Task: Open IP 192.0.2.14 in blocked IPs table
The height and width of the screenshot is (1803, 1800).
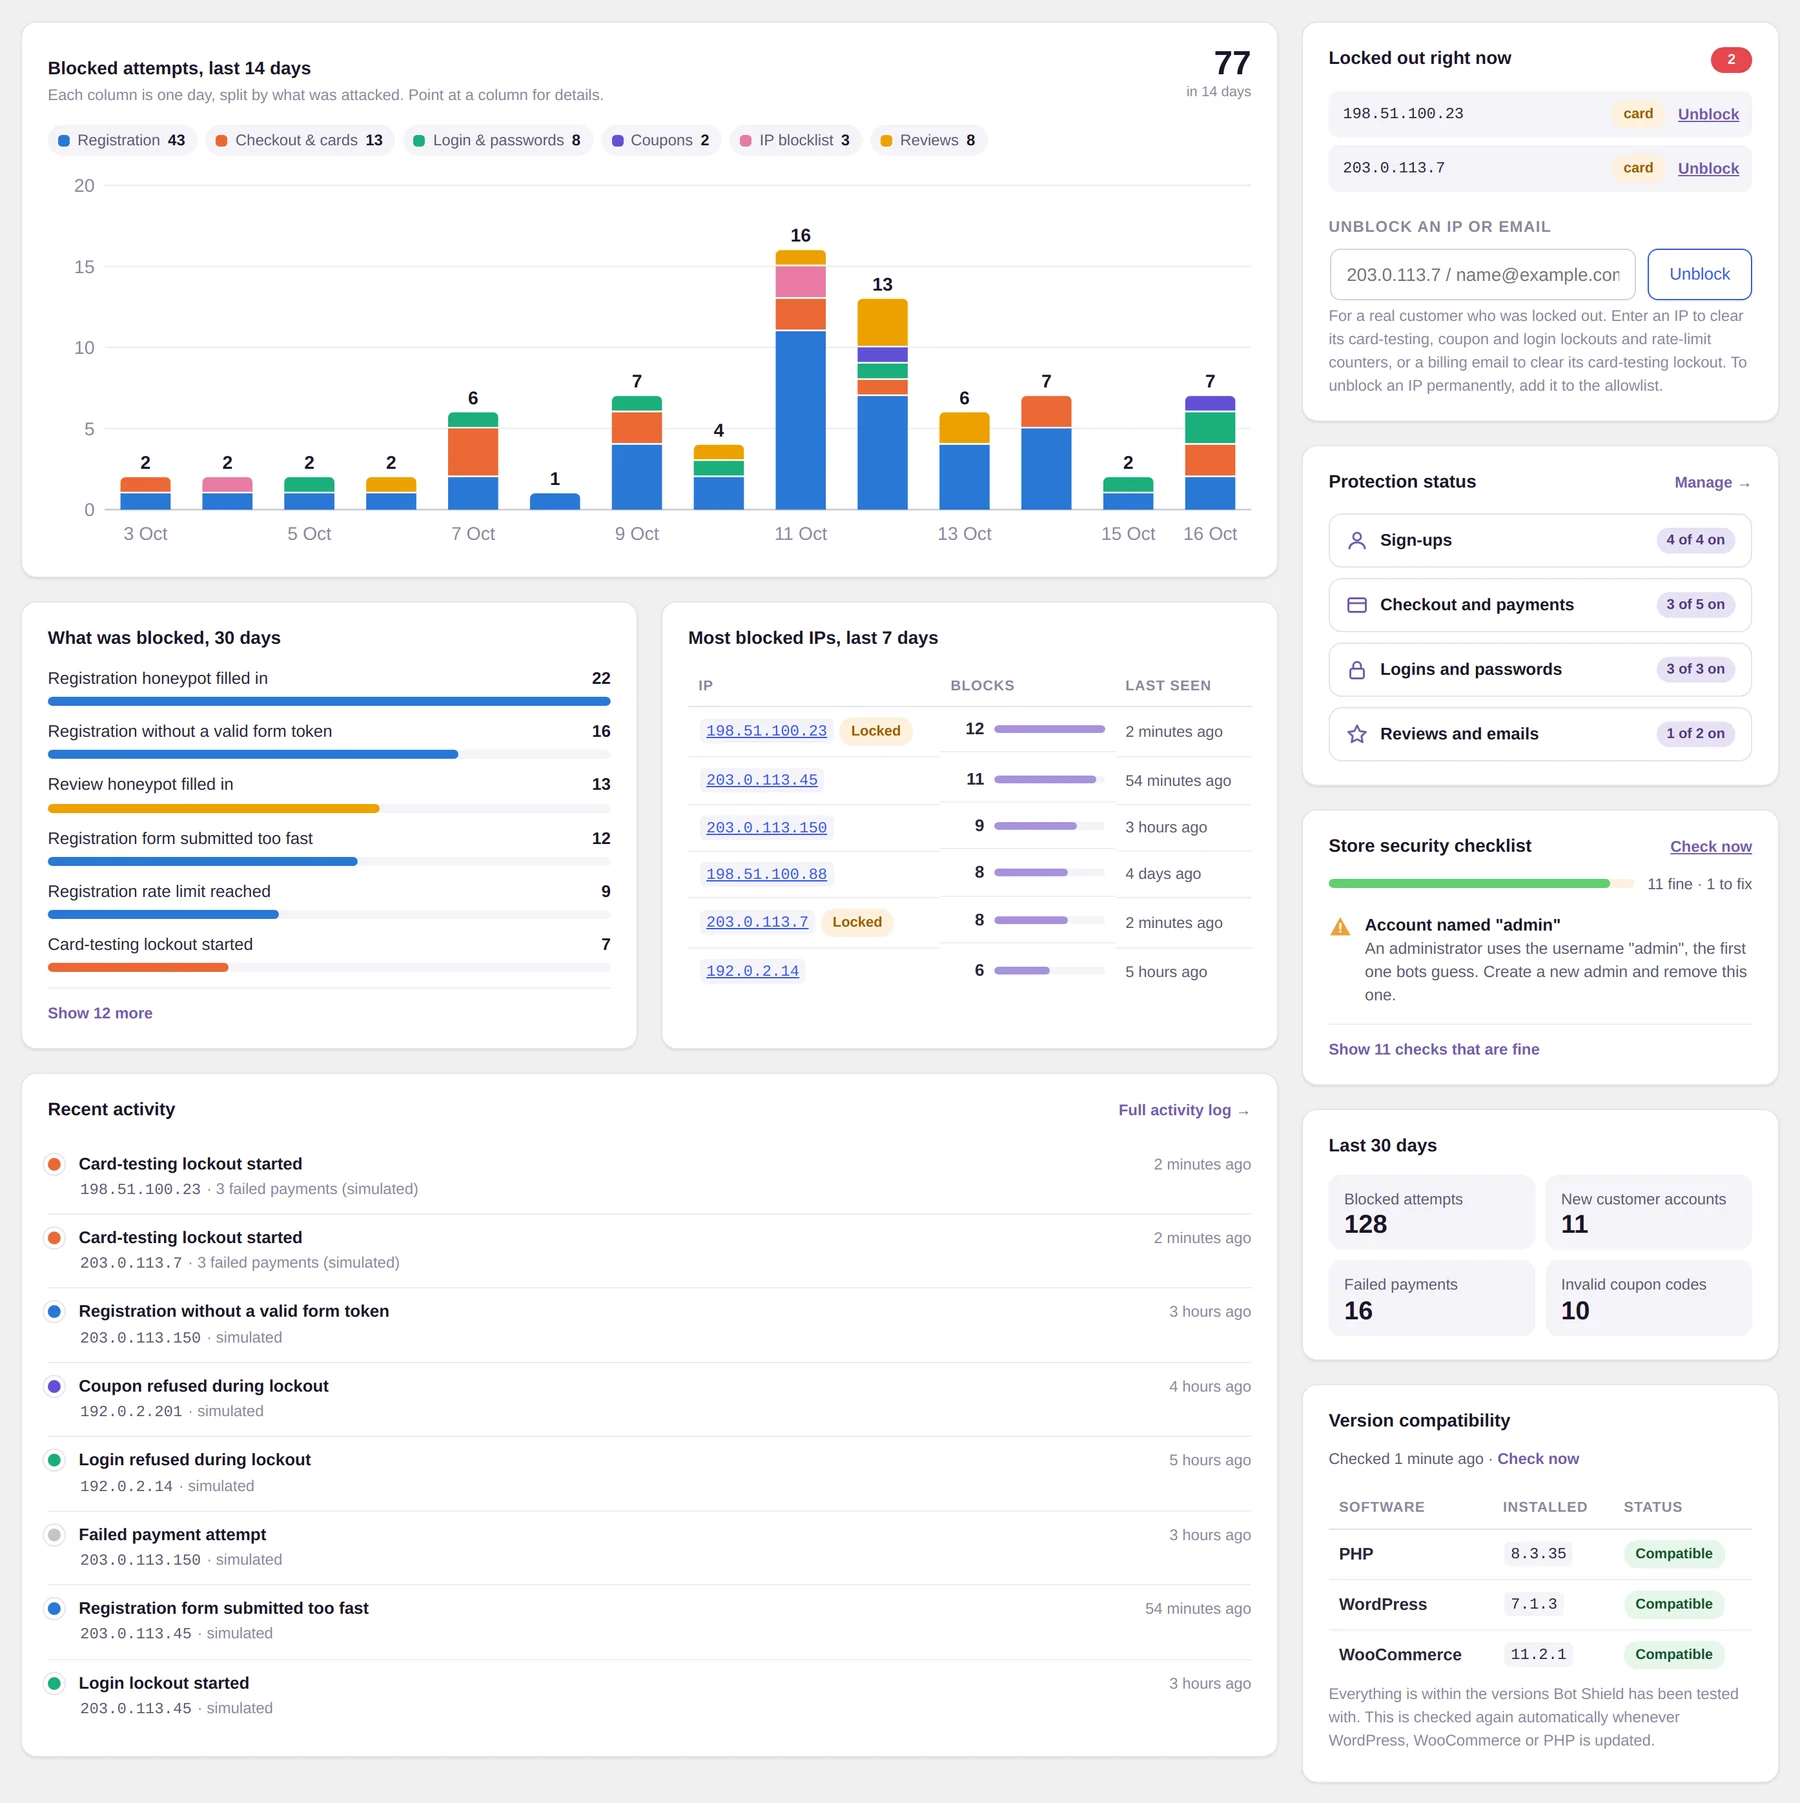Action: 752,971
